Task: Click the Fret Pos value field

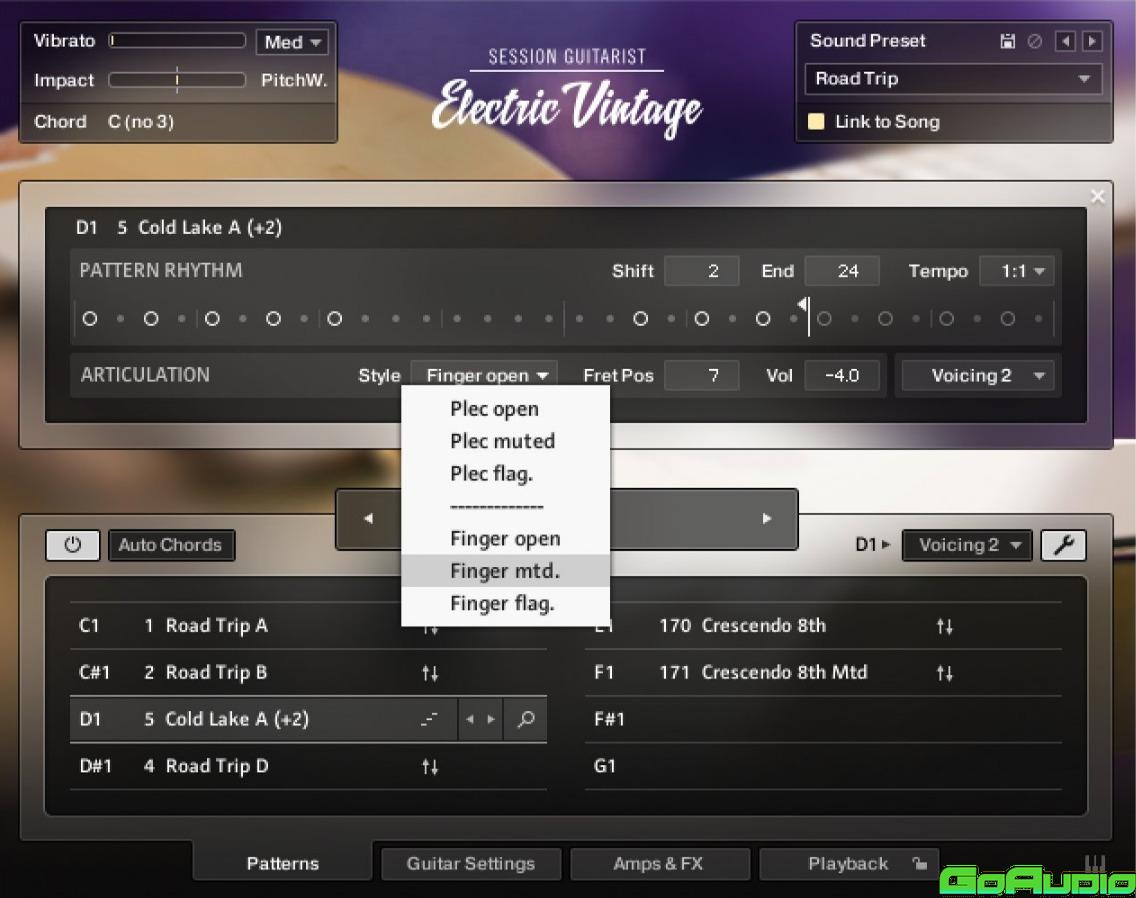Action: point(701,375)
